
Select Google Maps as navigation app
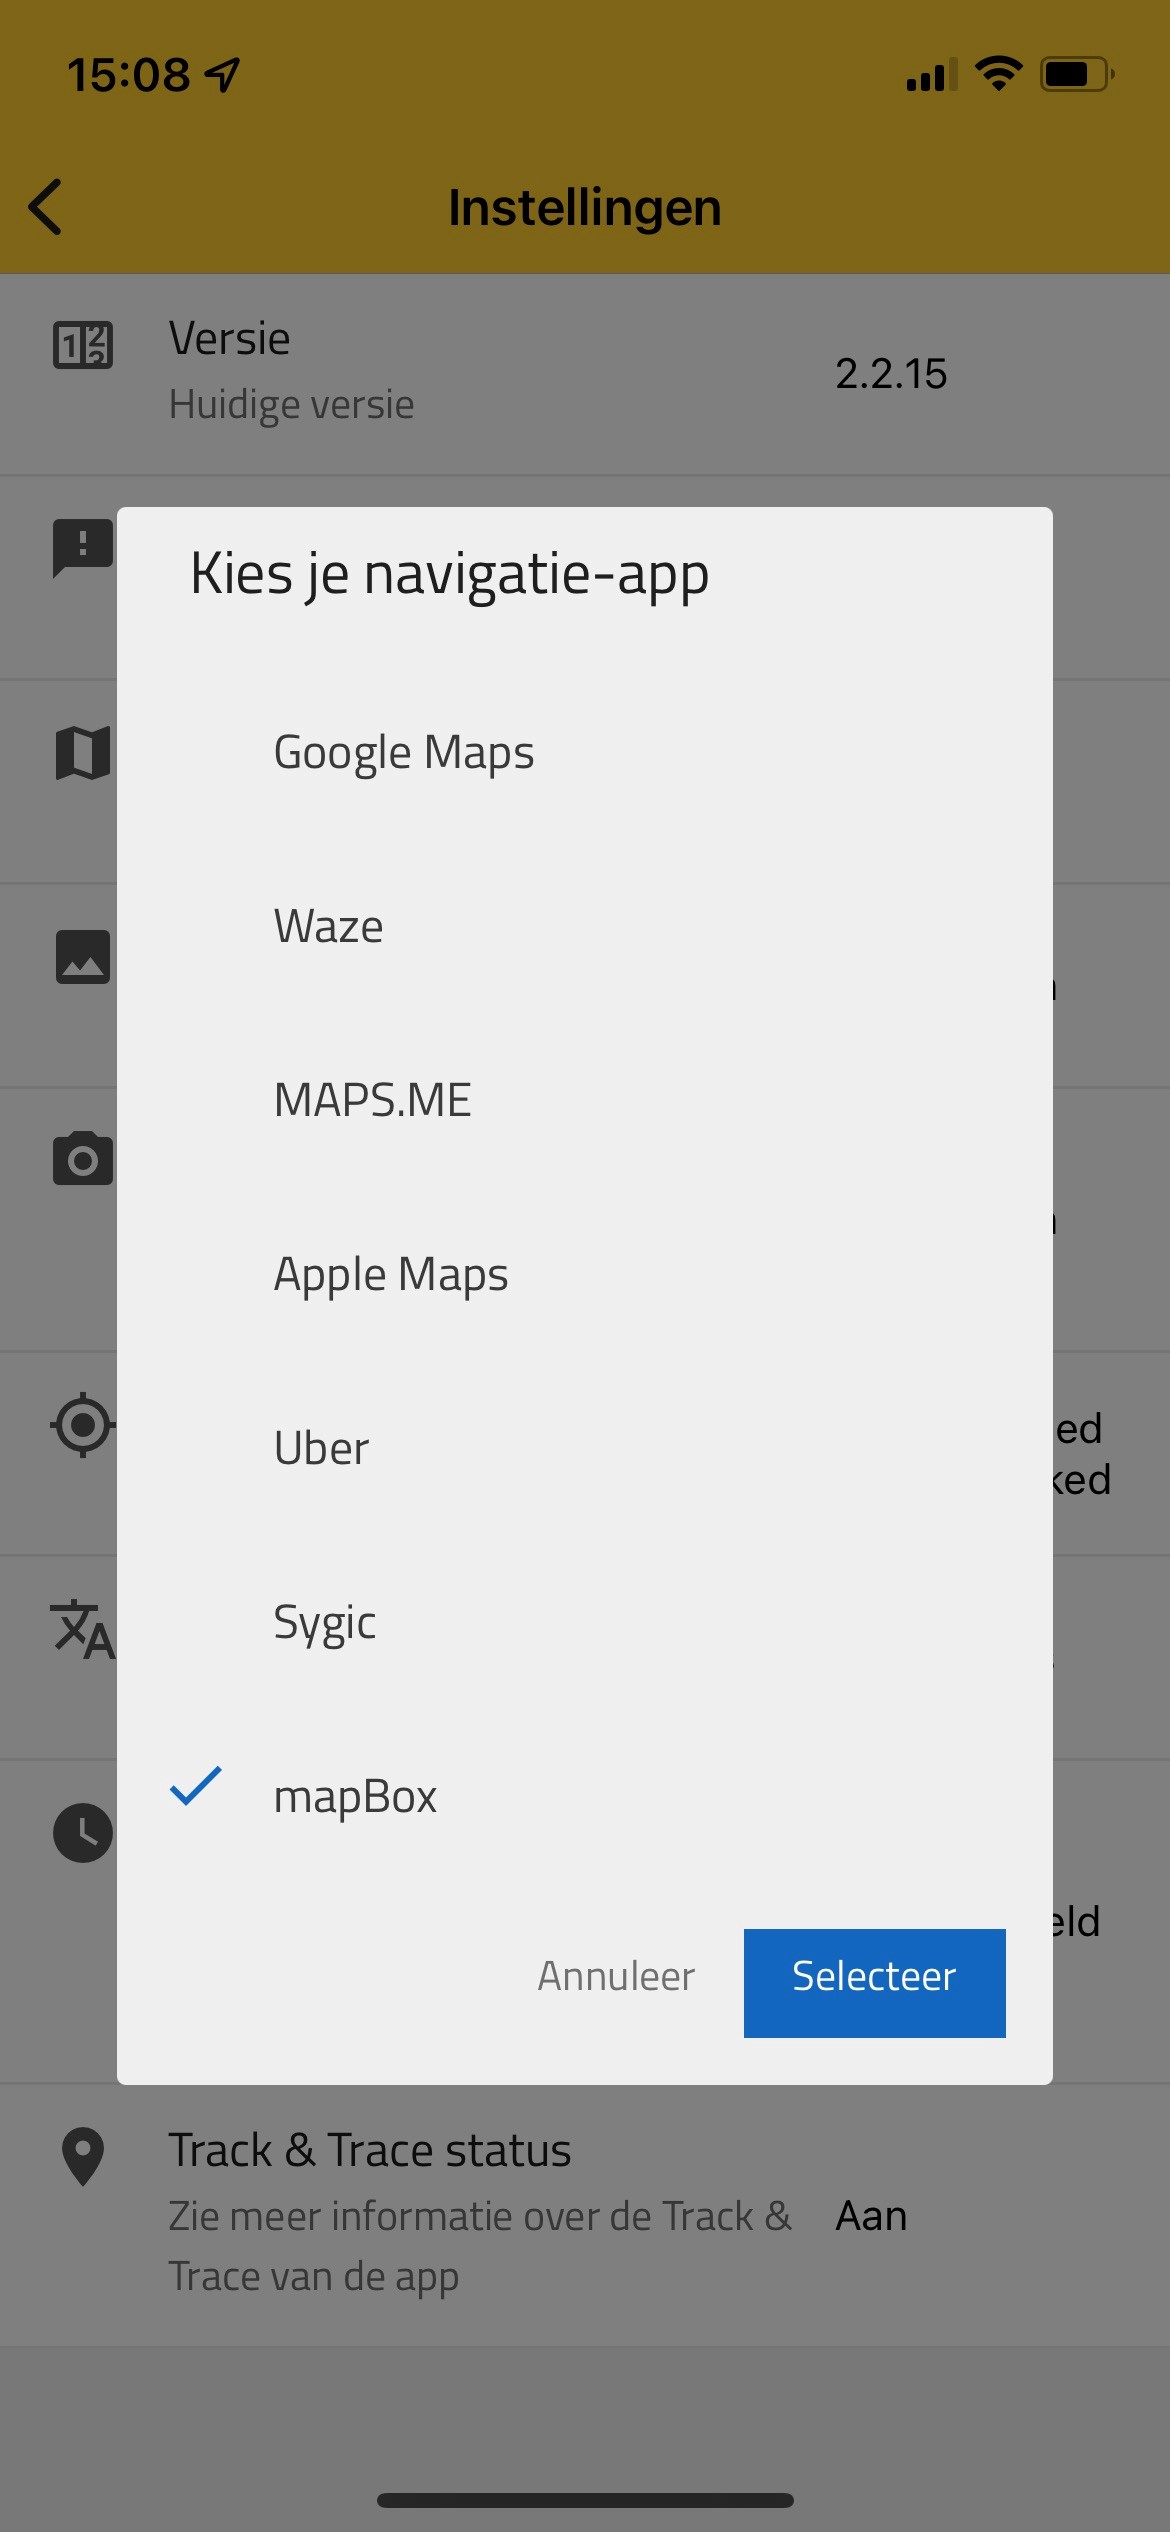coord(585,753)
